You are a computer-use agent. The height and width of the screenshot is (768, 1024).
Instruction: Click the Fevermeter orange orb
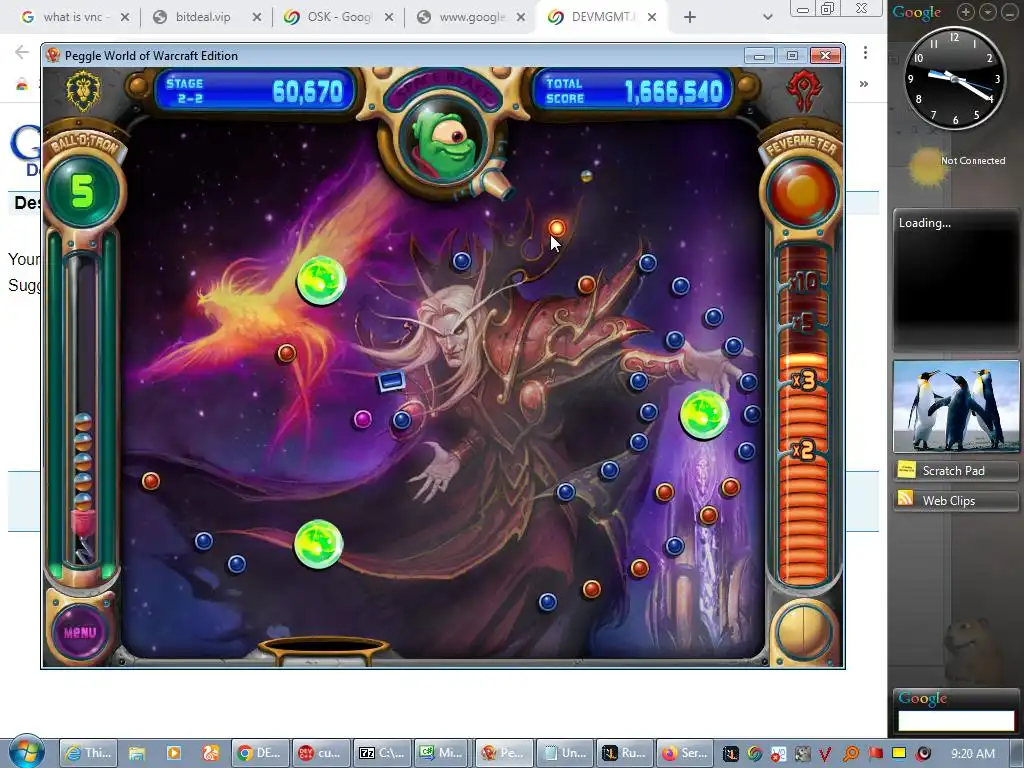pos(802,193)
